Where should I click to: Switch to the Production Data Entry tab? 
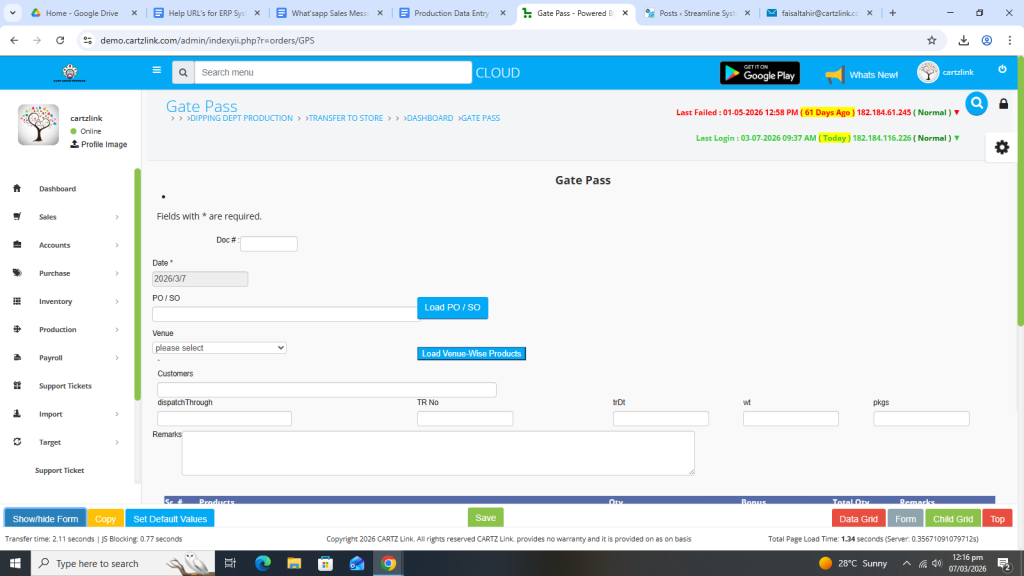pos(452,13)
